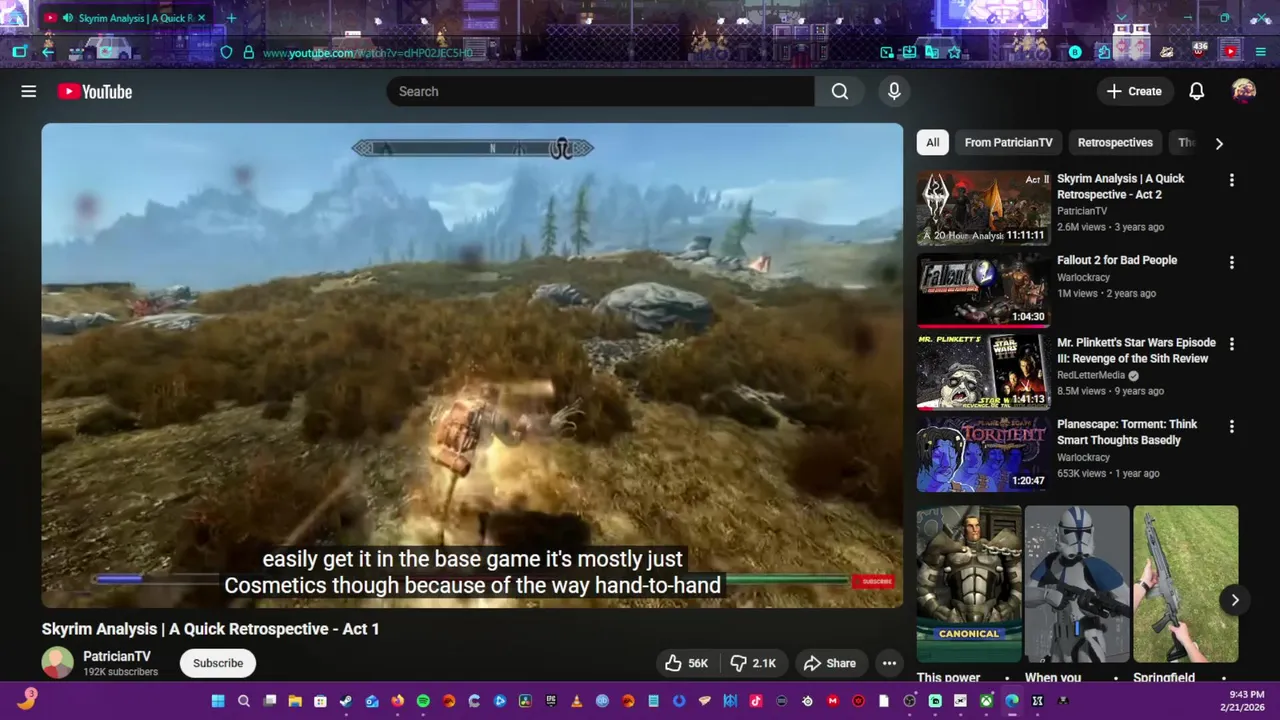Open the Springfield rifle Shorts thumbnail
This screenshot has height=720, width=1280.
[x=1185, y=584]
